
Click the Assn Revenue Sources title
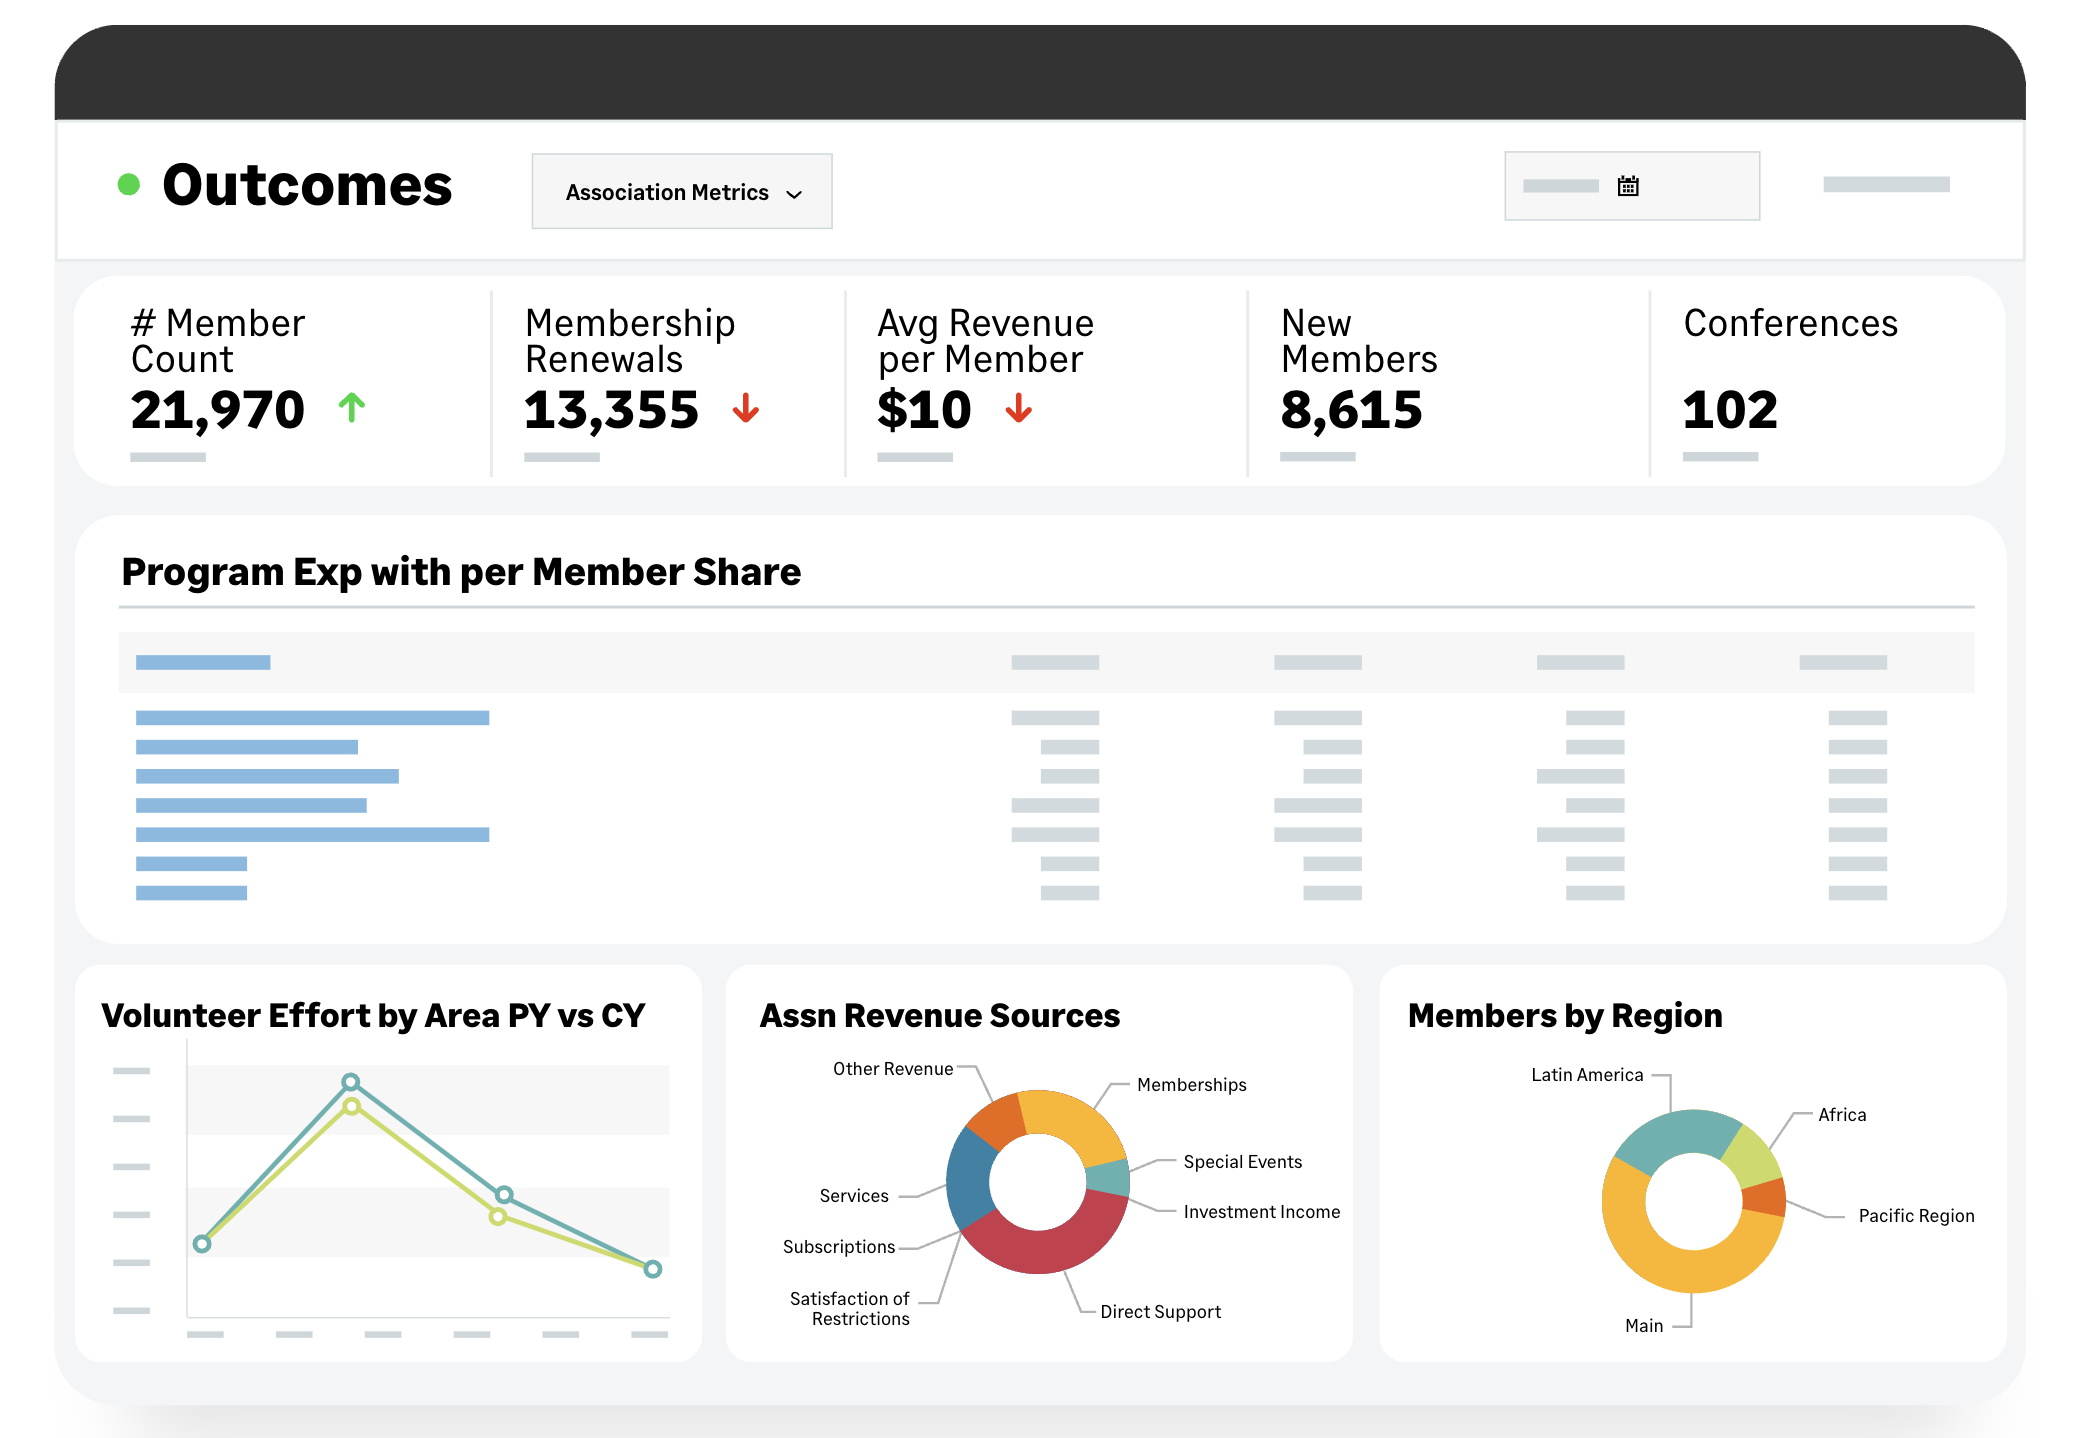point(940,1015)
